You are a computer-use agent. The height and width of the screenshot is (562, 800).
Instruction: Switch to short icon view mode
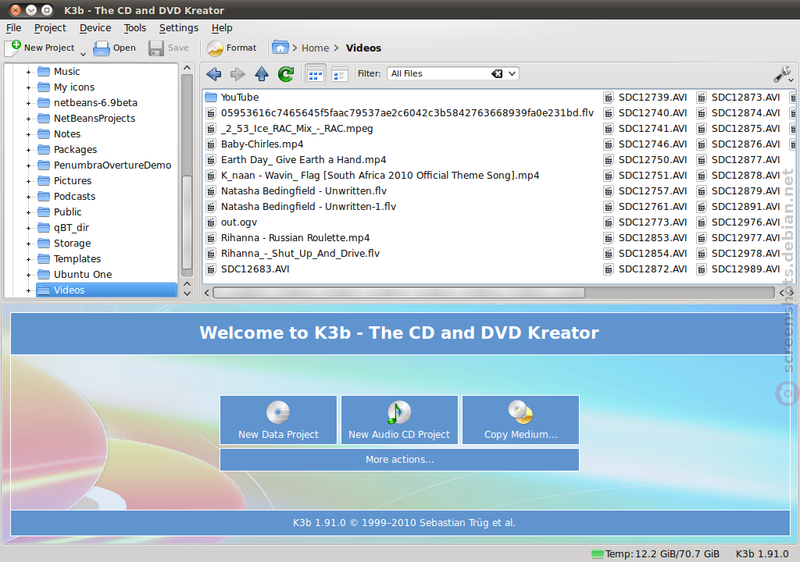pos(315,75)
